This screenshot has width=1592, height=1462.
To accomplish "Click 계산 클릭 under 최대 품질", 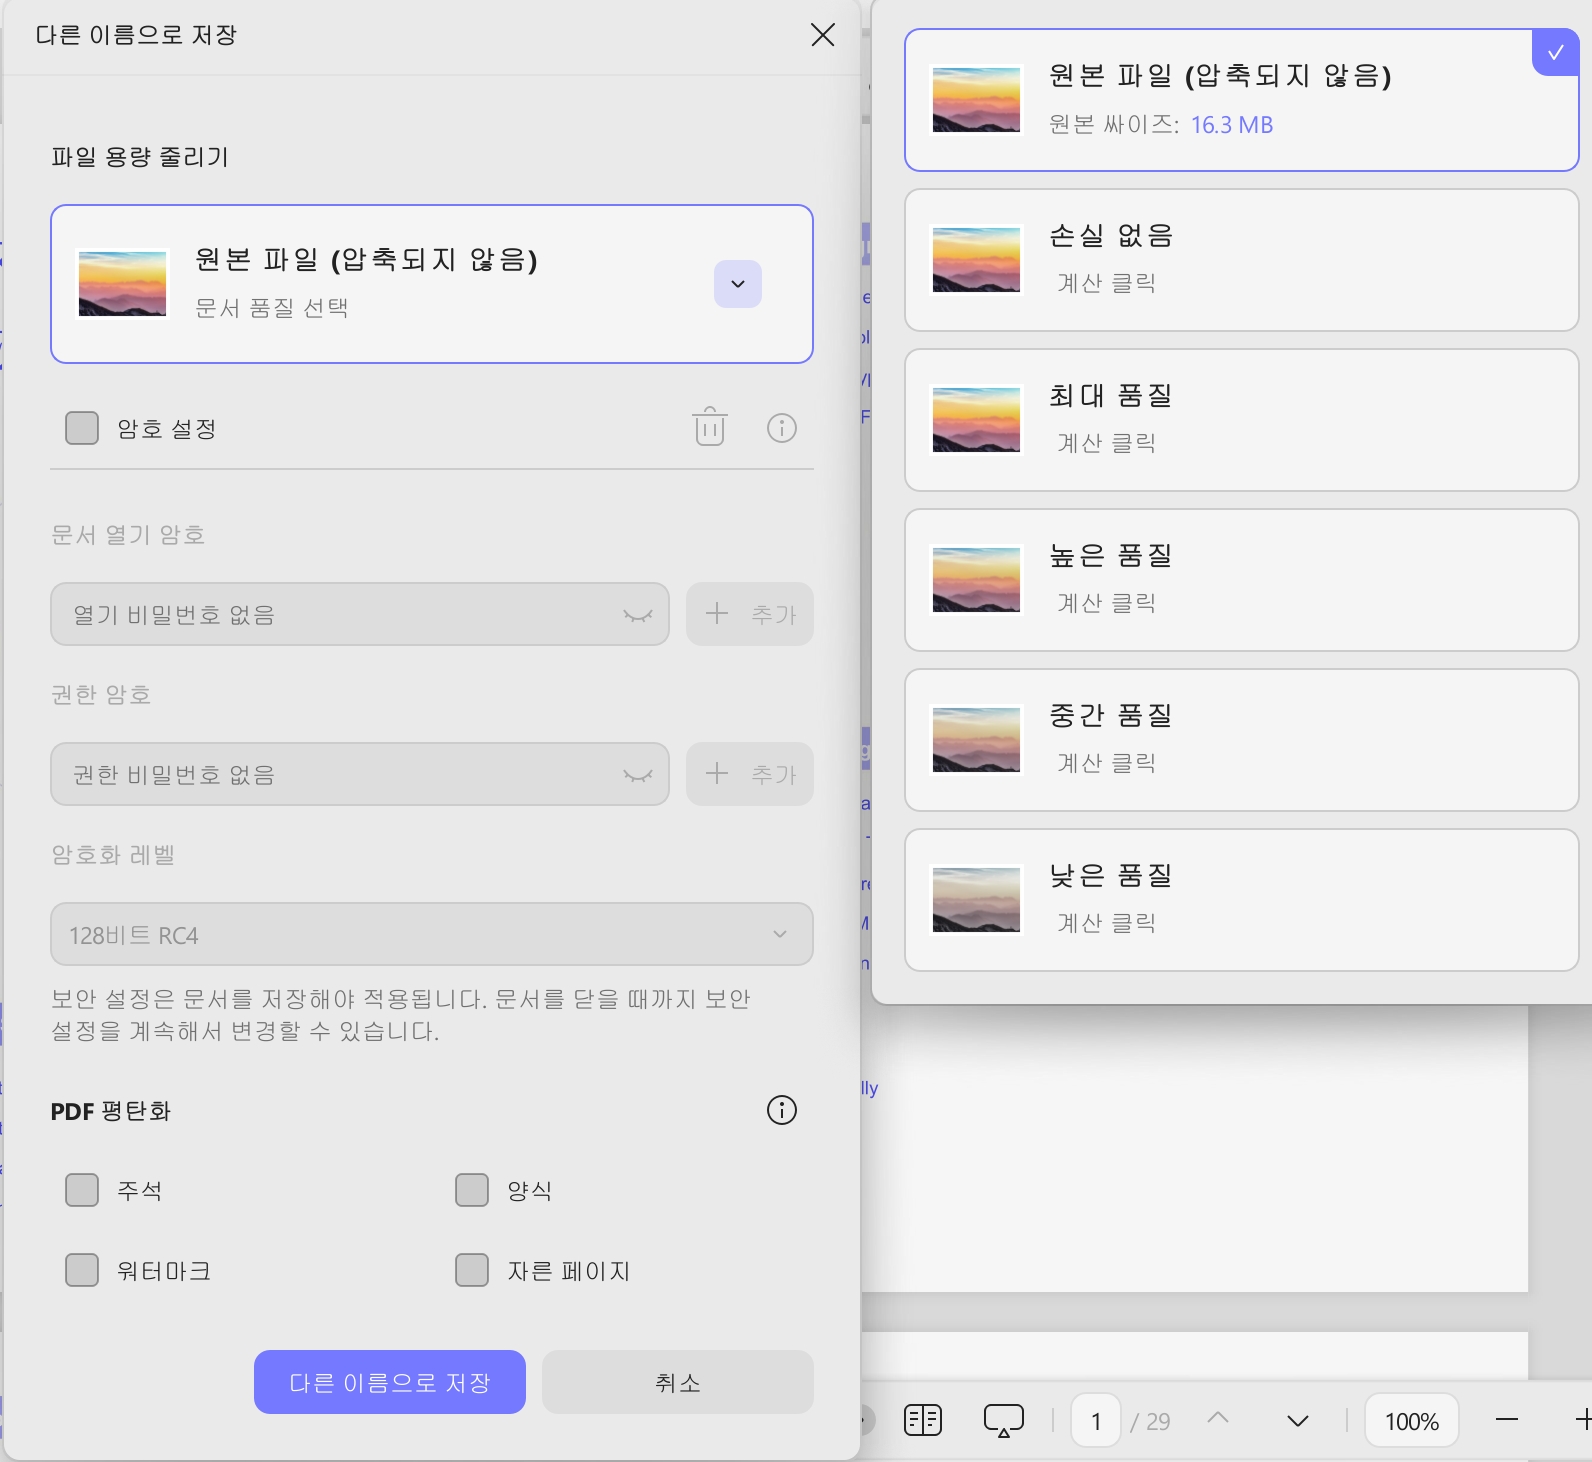I will (x=1106, y=443).
